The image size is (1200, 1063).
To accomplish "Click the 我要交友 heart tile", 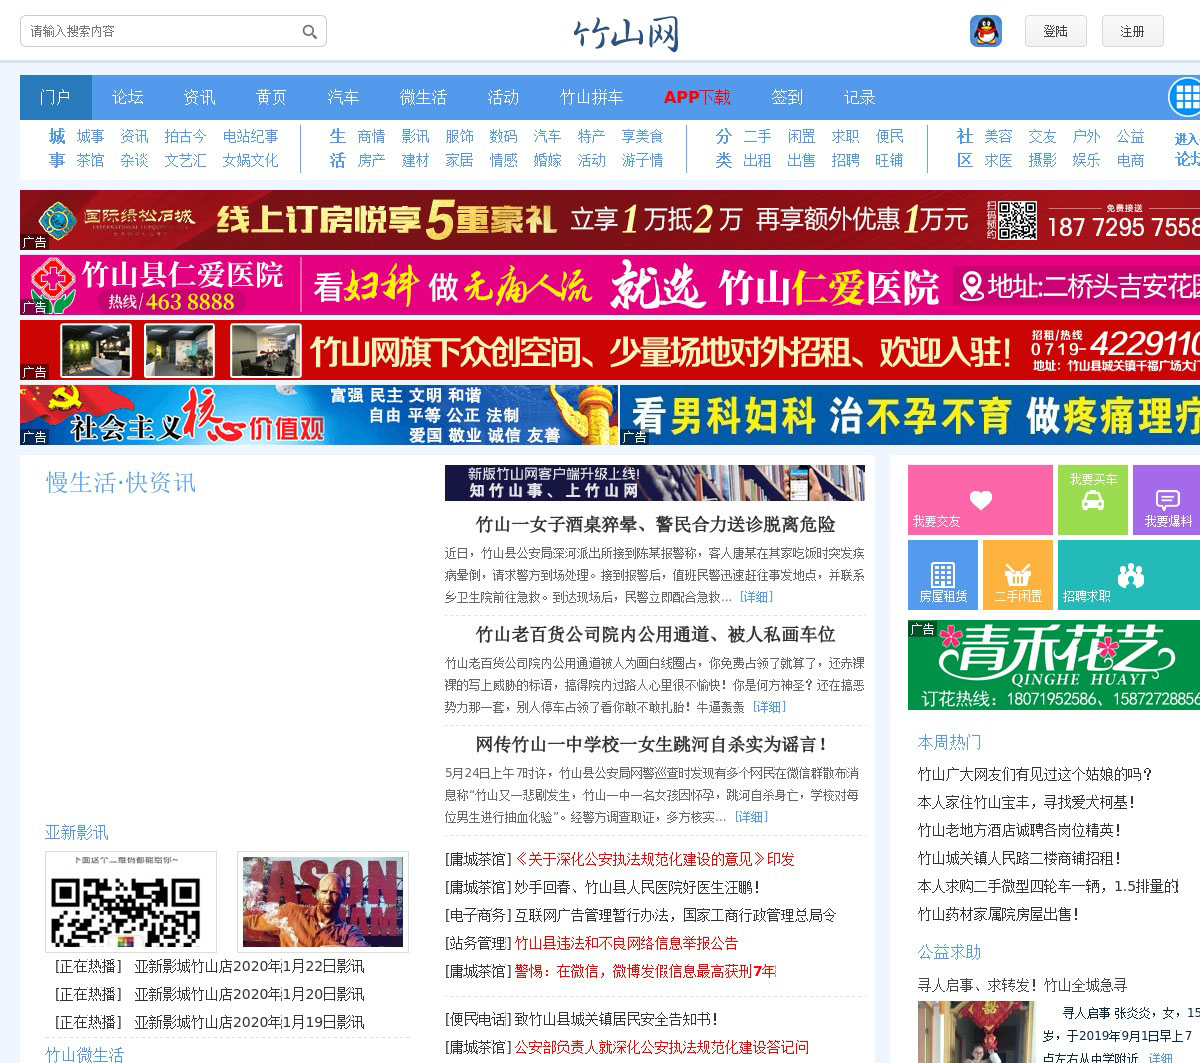I will click(x=980, y=500).
